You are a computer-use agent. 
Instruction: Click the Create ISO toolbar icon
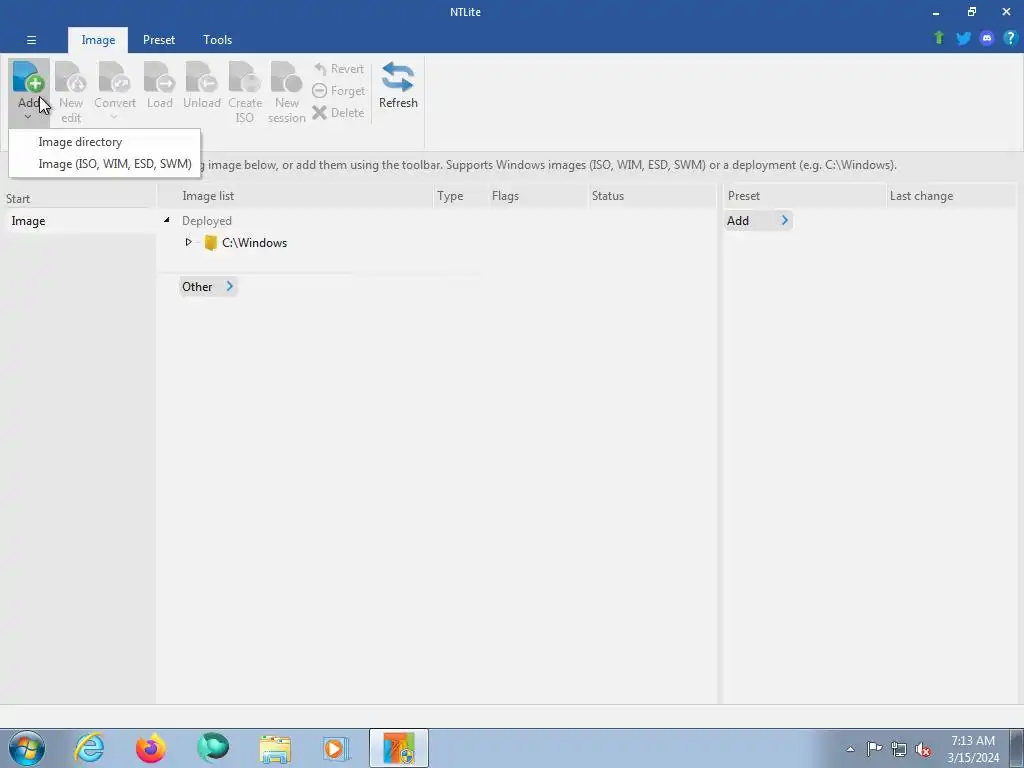244,76
